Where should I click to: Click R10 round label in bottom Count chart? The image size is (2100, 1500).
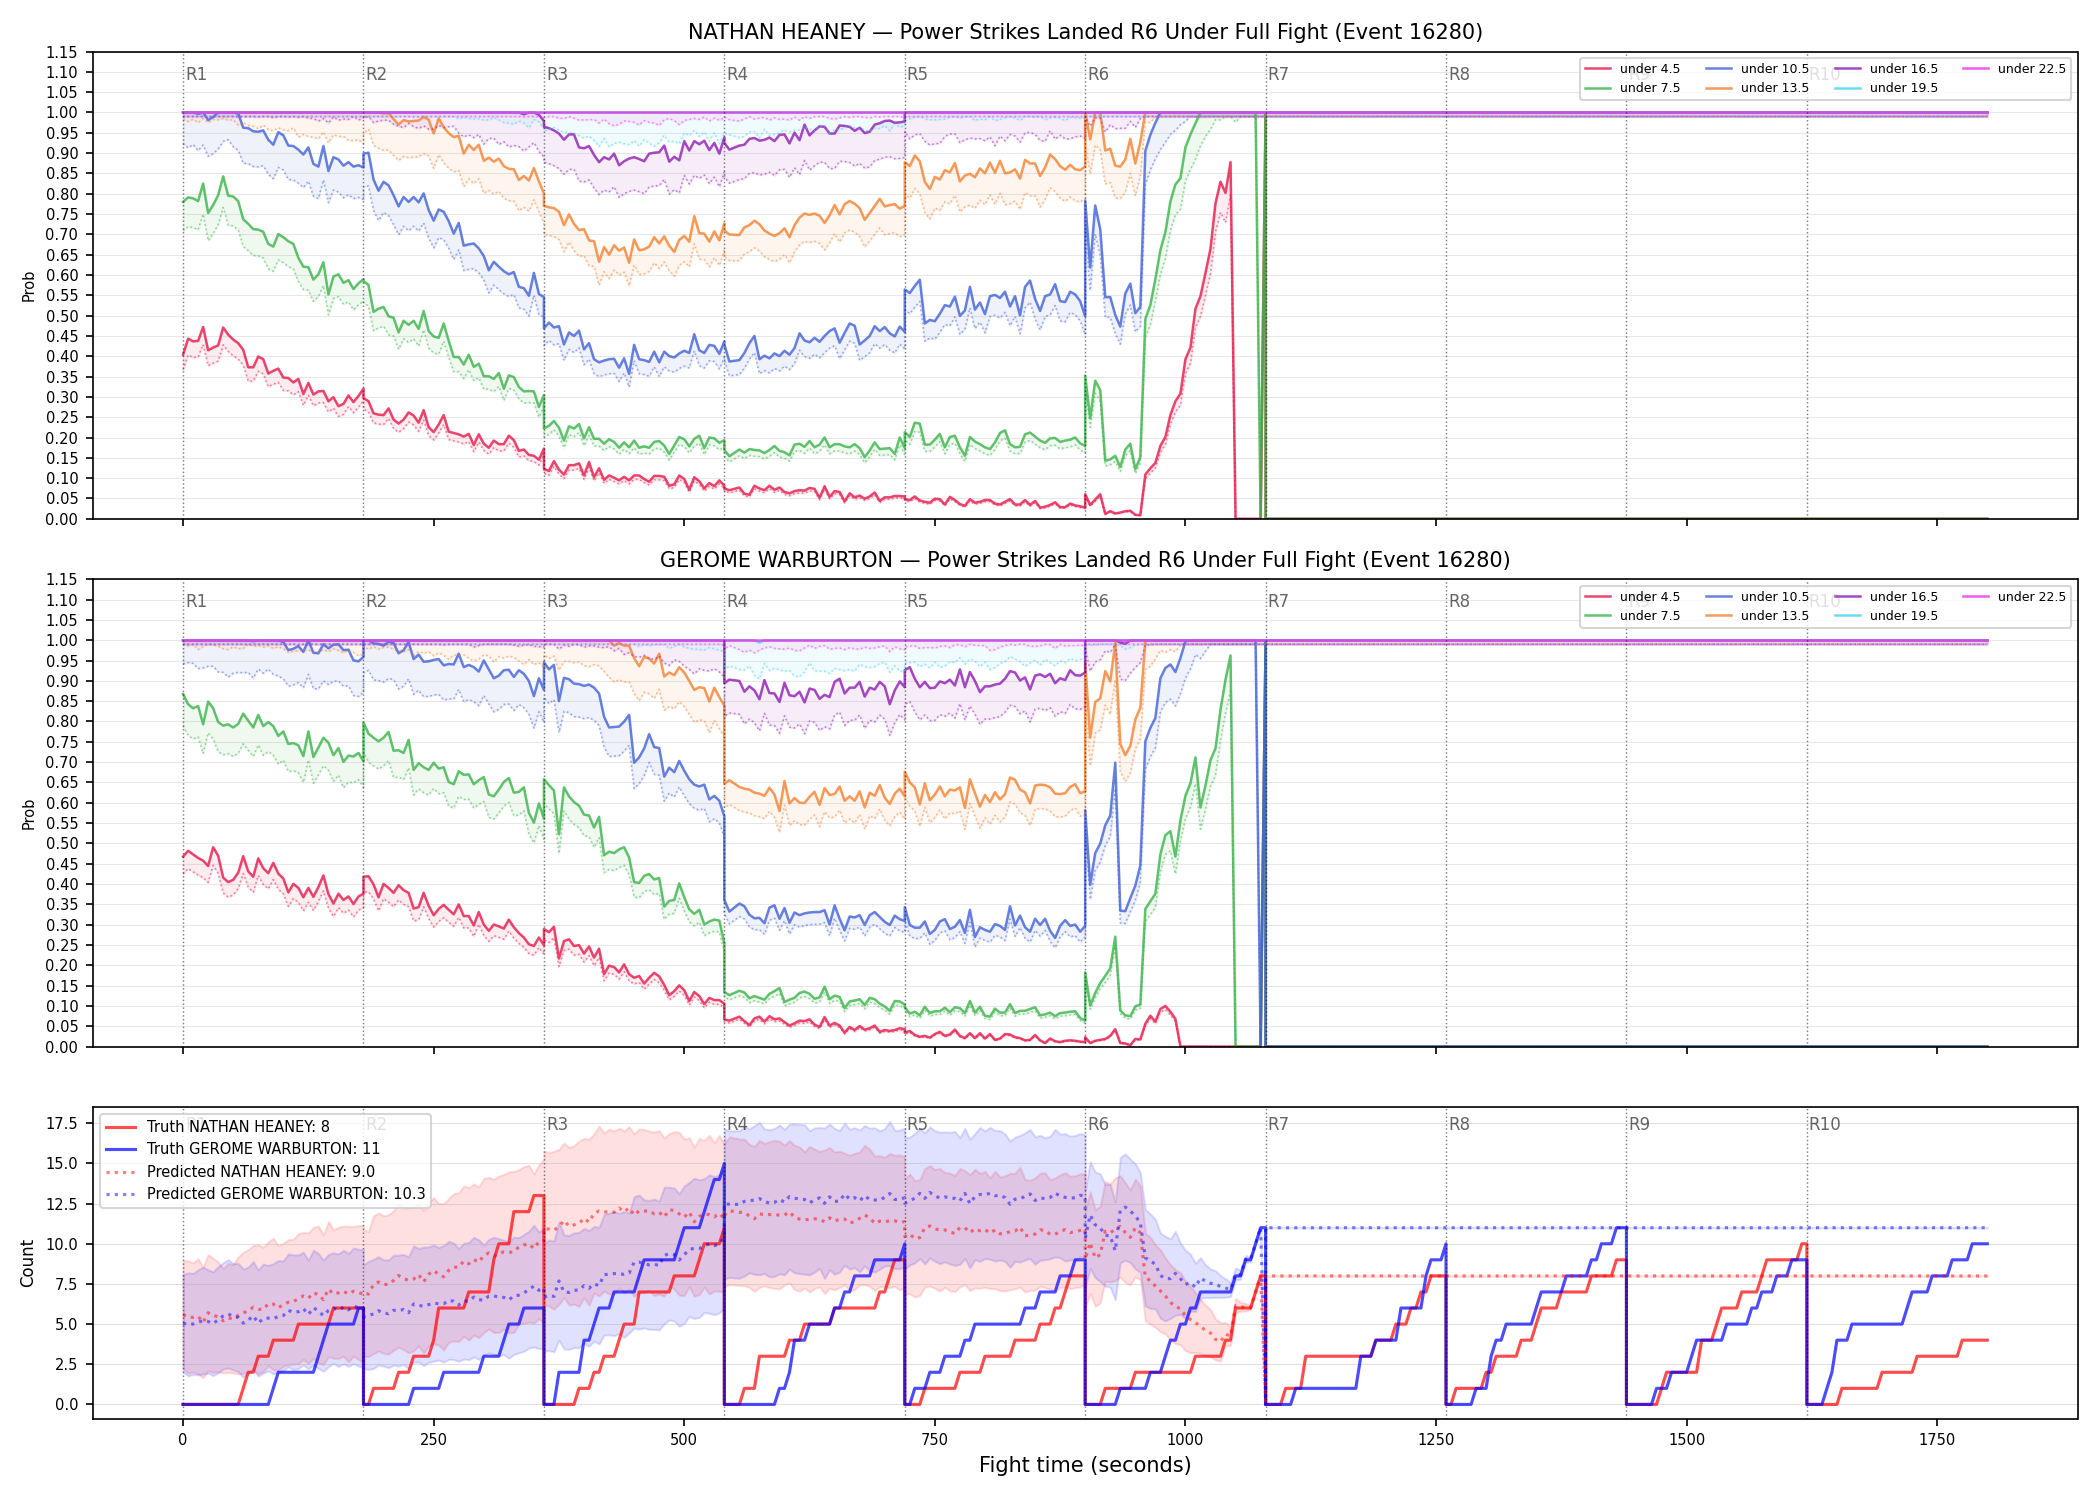(1824, 1124)
